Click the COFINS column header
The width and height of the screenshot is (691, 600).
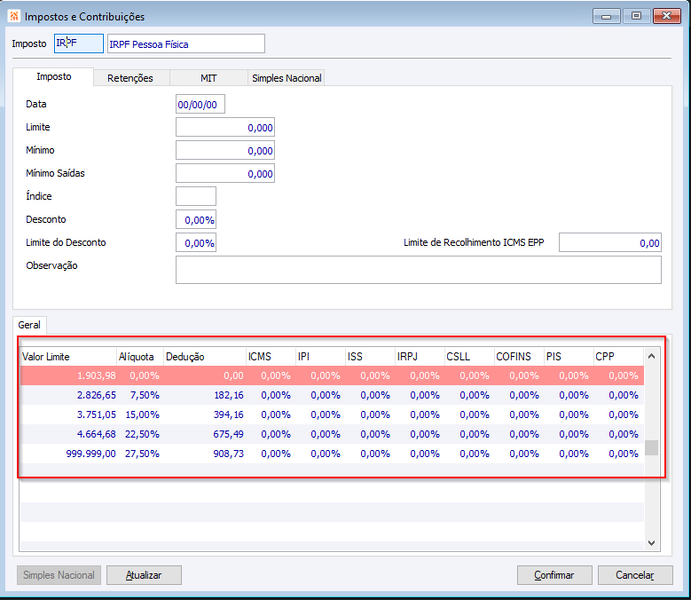(x=519, y=356)
